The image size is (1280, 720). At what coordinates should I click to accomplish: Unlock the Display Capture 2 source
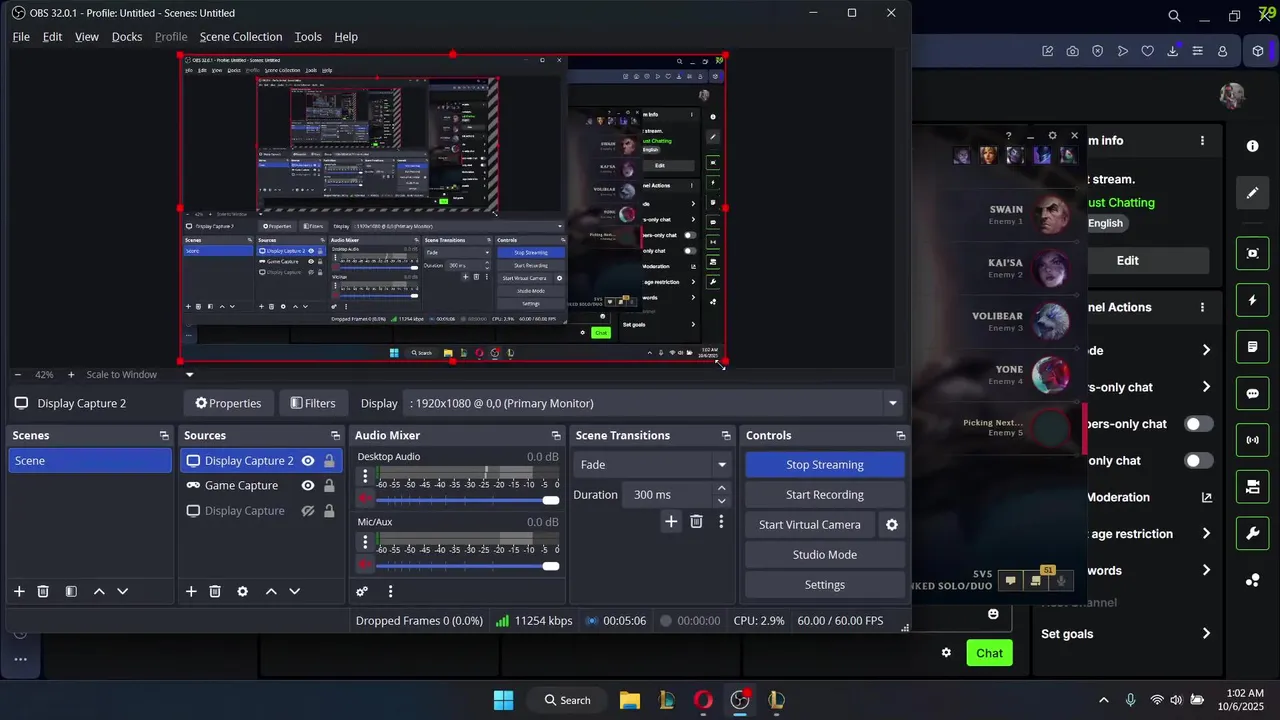(x=329, y=461)
